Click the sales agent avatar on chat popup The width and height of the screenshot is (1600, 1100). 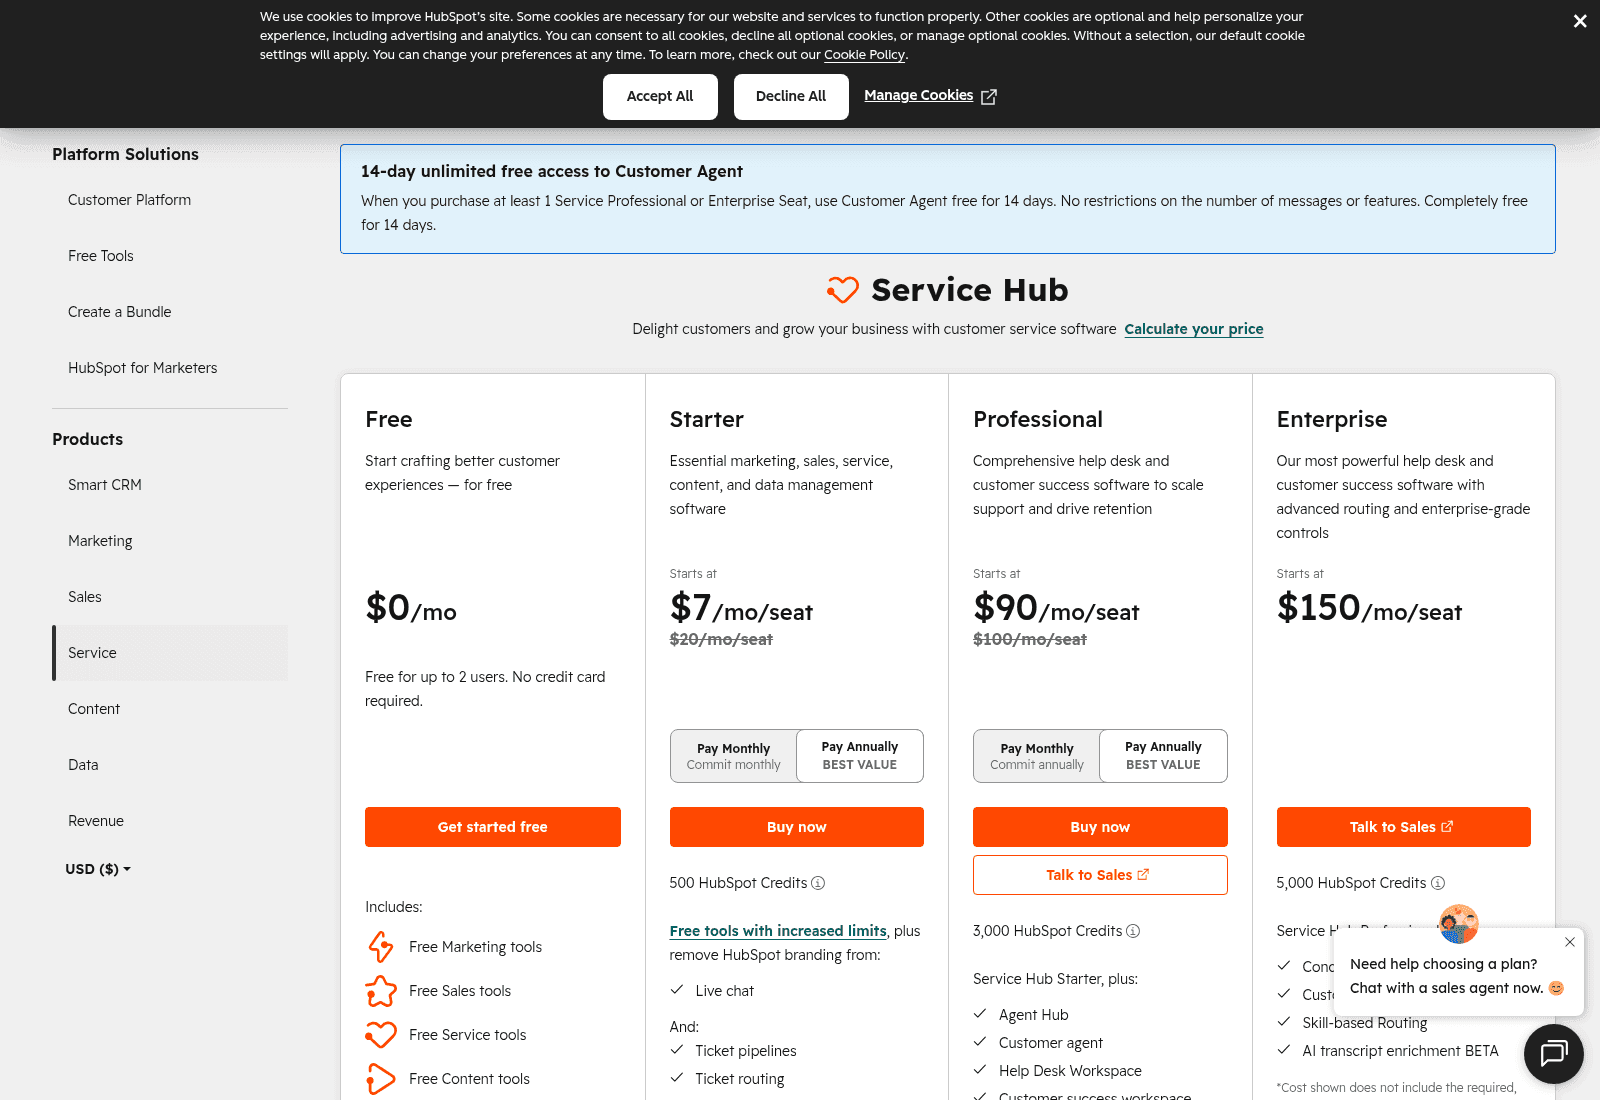[x=1459, y=924]
